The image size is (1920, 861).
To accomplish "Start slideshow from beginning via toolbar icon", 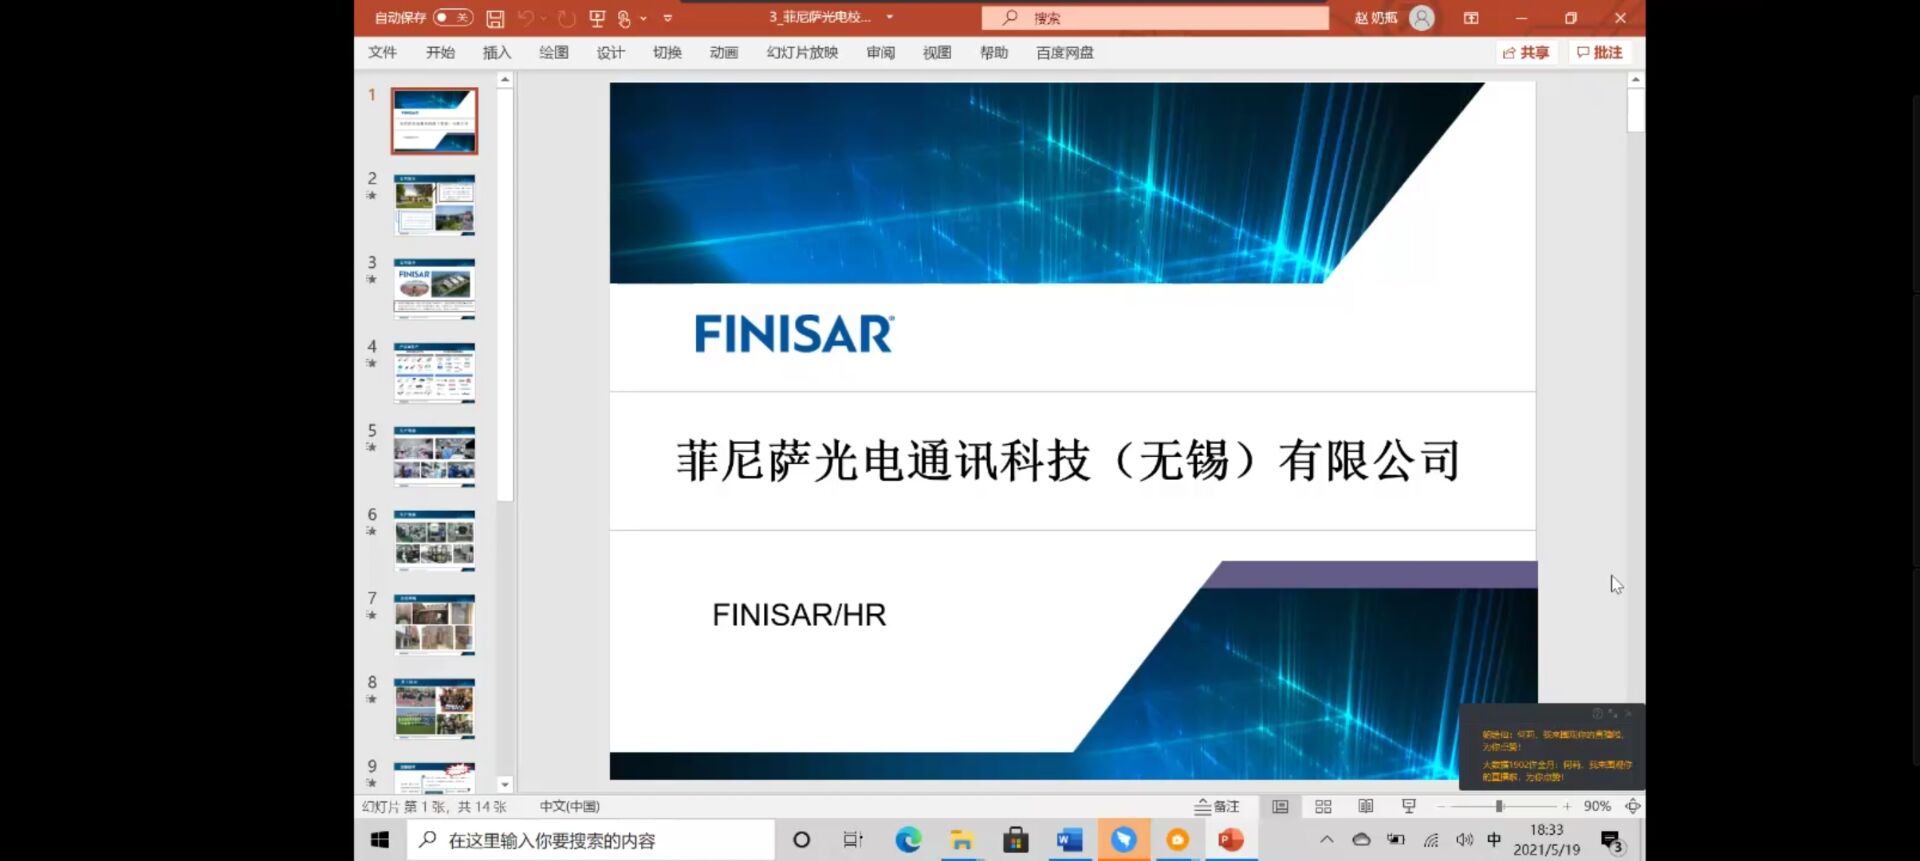I will coord(597,18).
